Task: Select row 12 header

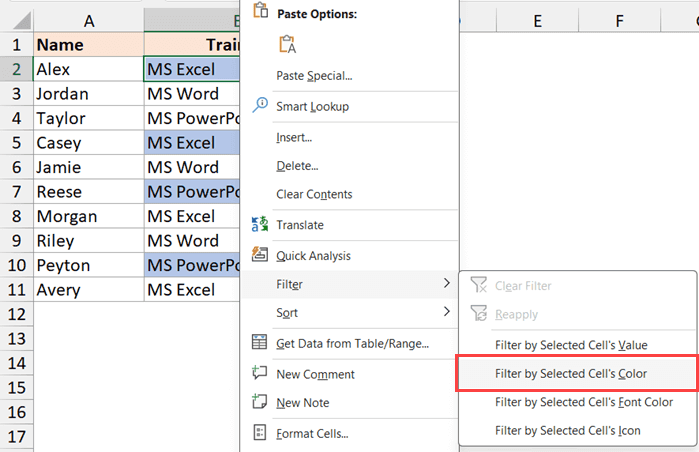Action: (16, 314)
